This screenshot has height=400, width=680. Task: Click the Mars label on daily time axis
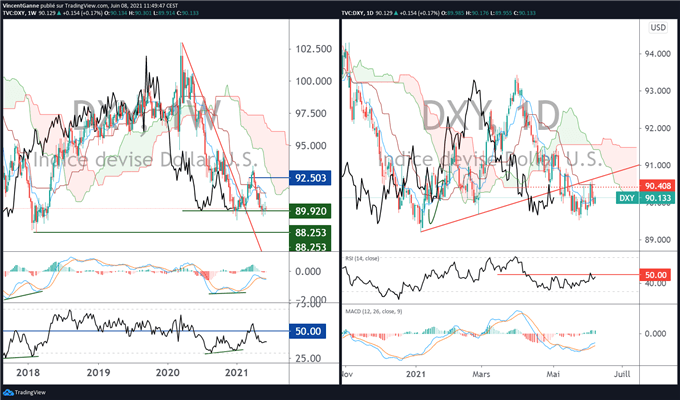[481, 374]
